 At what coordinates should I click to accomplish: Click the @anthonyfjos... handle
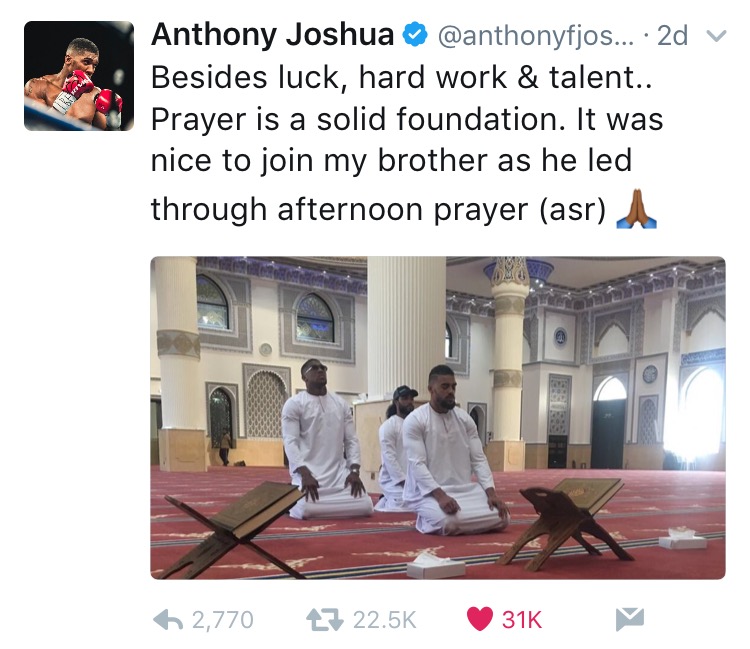tap(535, 36)
